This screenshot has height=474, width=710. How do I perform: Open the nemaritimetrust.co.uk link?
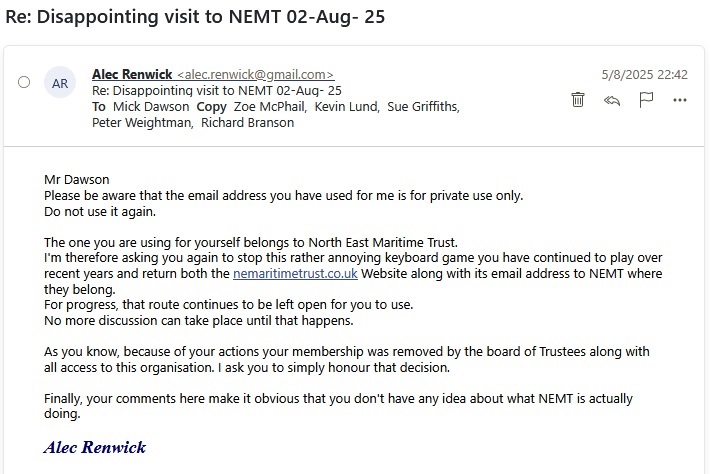coord(296,274)
